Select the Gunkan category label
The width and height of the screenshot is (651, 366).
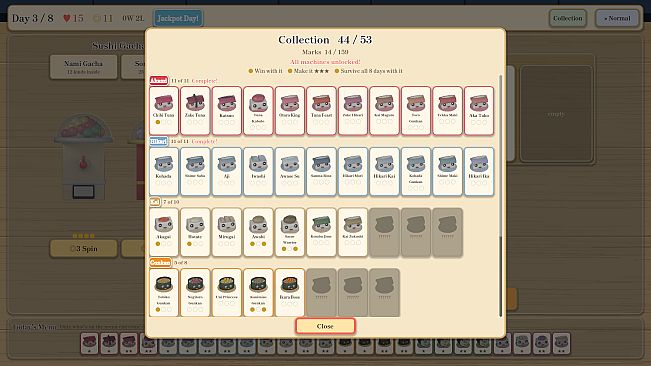pyautogui.click(x=160, y=262)
